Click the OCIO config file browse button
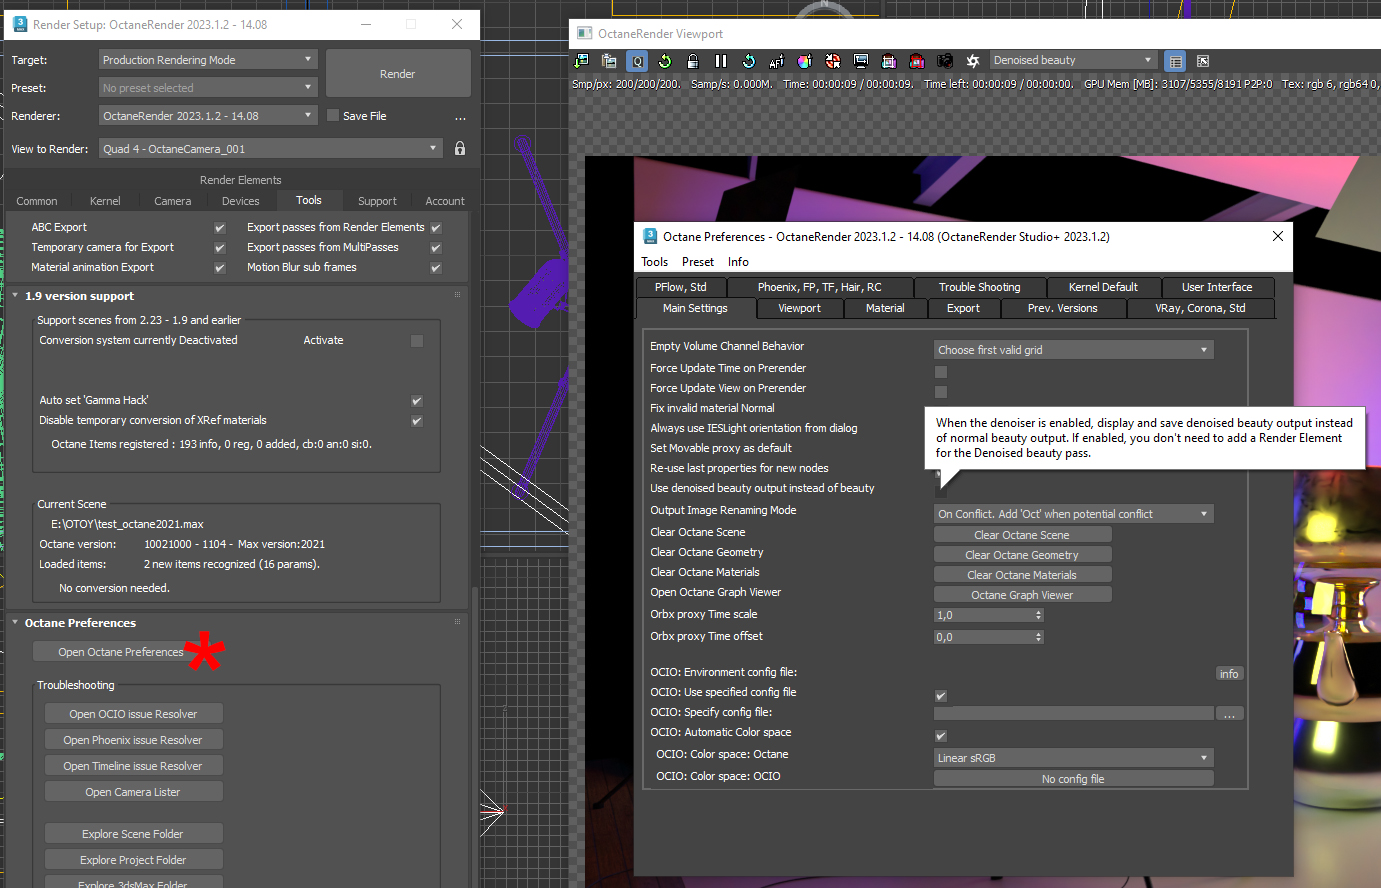 1229,714
